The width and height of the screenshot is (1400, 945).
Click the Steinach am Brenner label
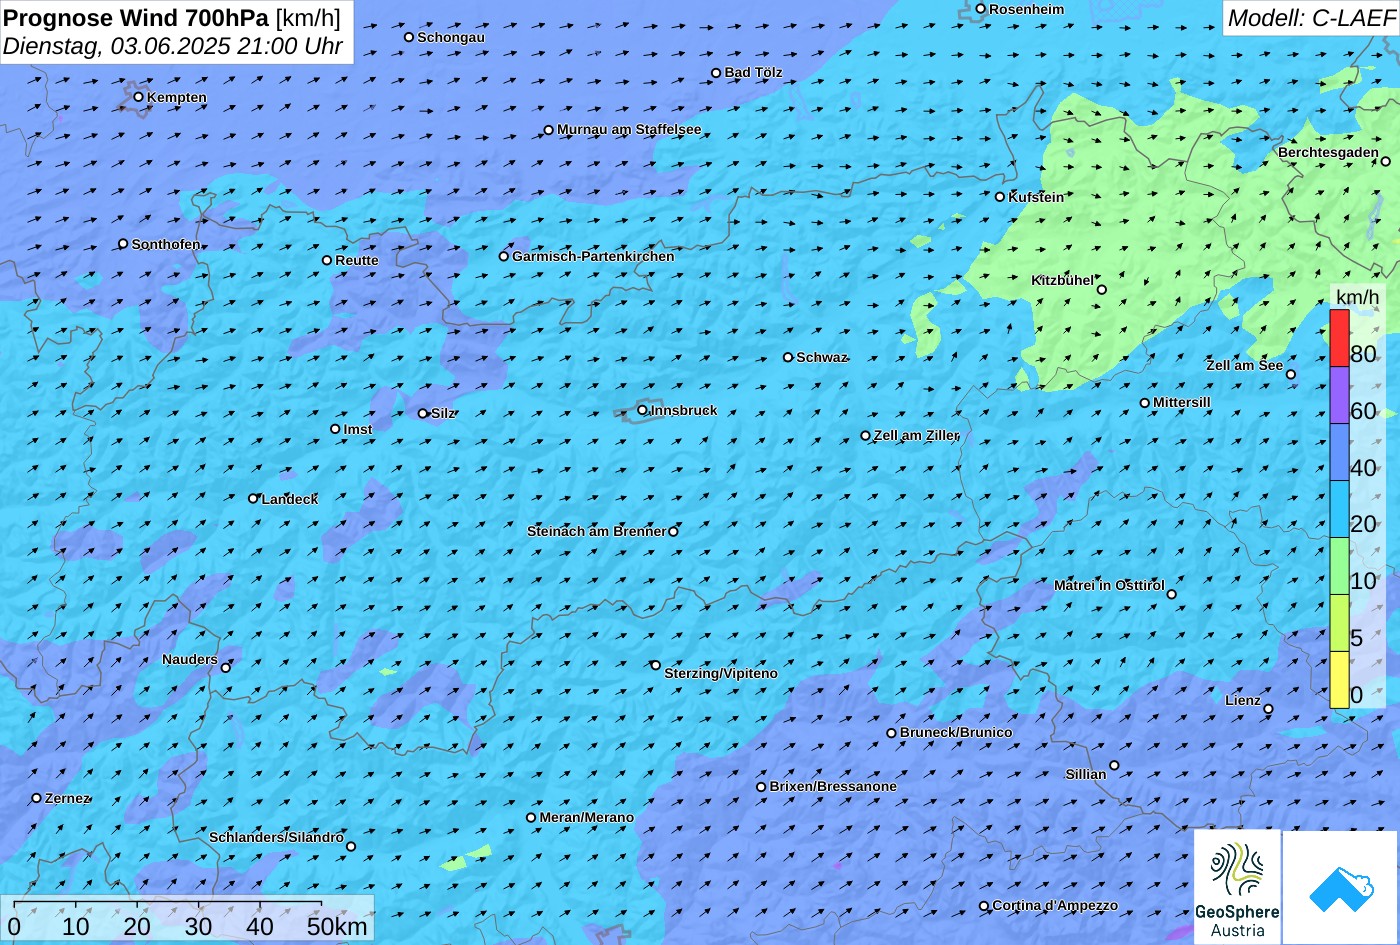[x=596, y=531]
